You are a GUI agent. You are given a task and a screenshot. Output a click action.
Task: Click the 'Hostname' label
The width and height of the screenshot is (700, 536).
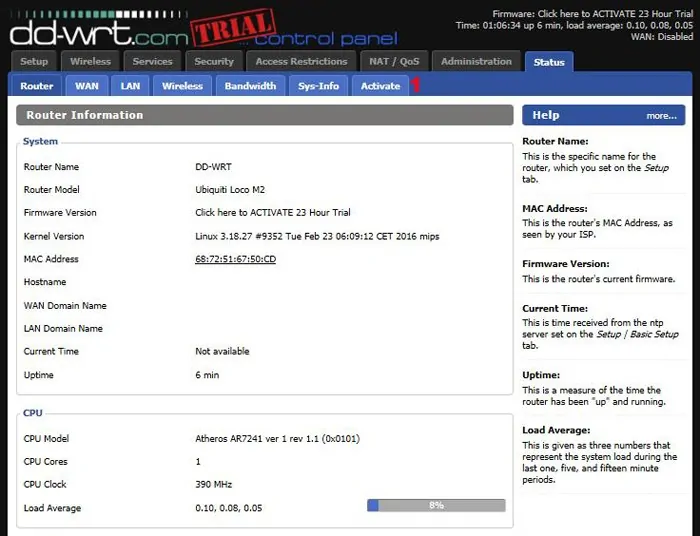coord(45,282)
